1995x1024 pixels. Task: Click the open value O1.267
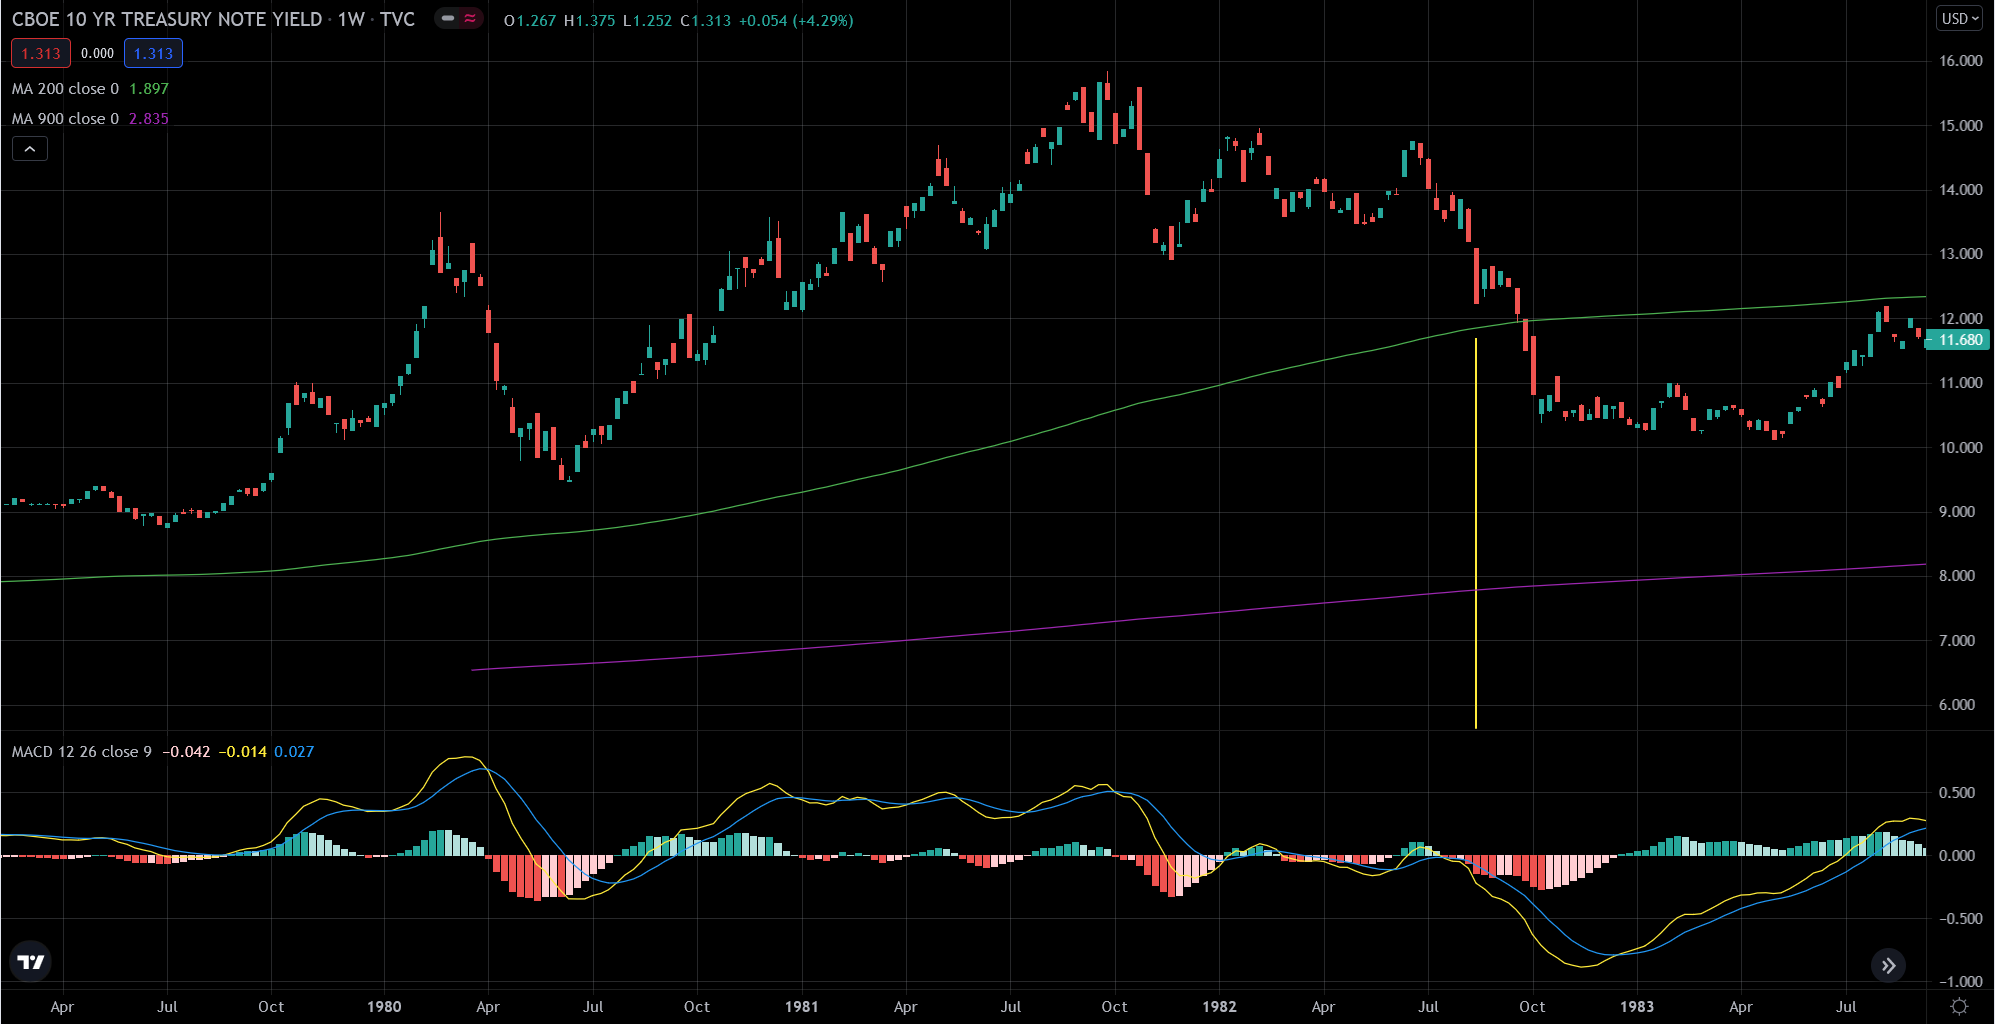click(529, 20)
